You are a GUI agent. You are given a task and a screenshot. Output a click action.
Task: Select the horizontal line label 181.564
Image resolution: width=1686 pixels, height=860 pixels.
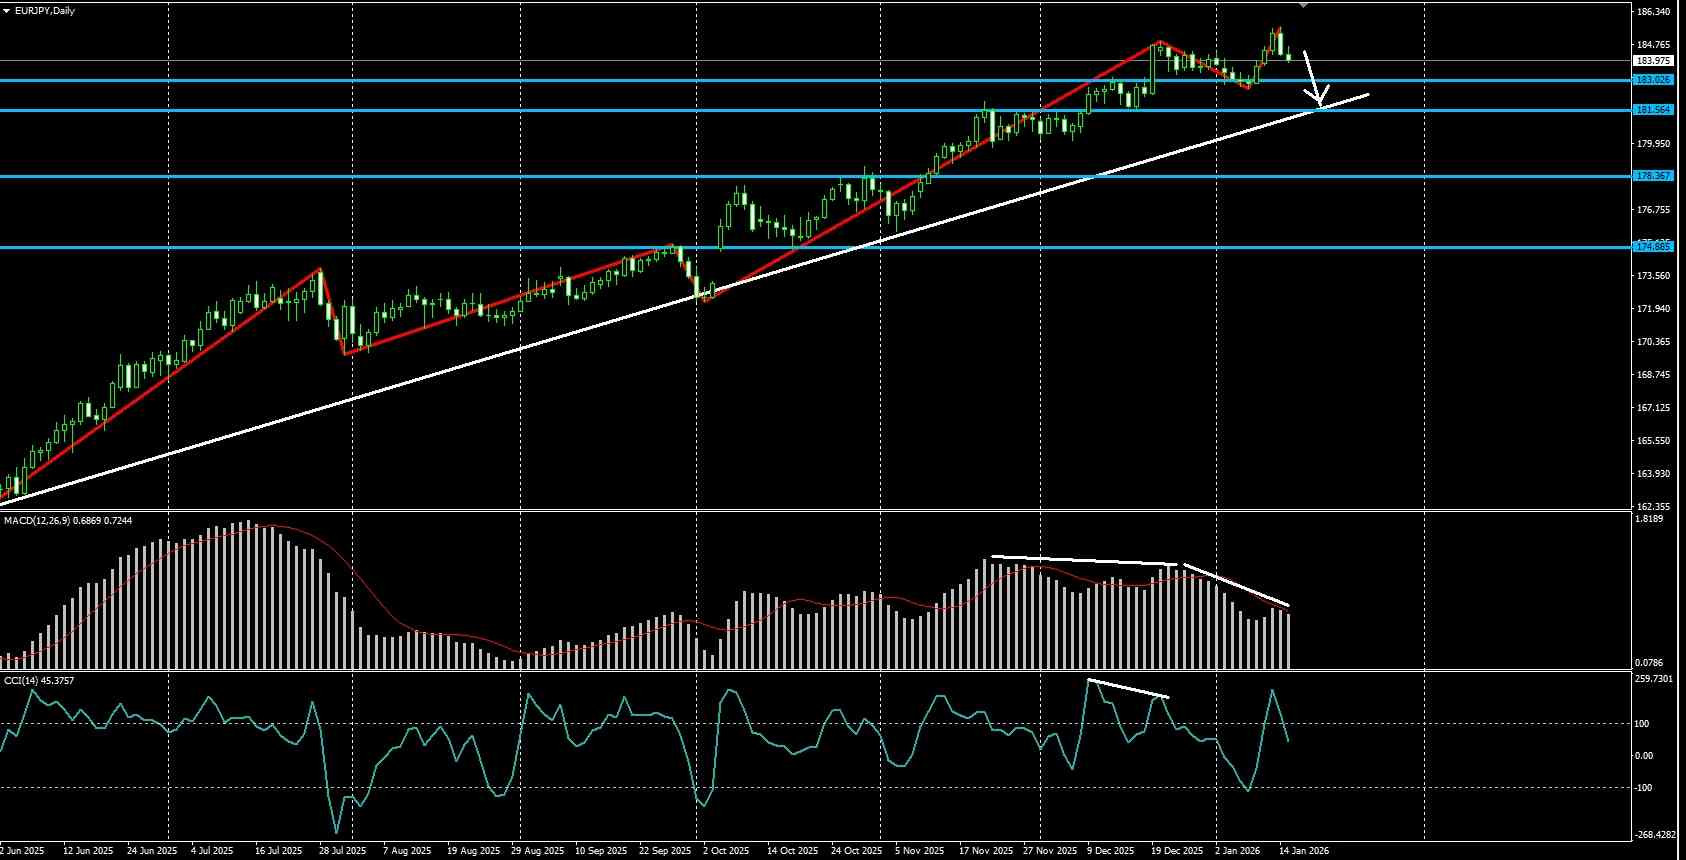[x=1653, y=110]
